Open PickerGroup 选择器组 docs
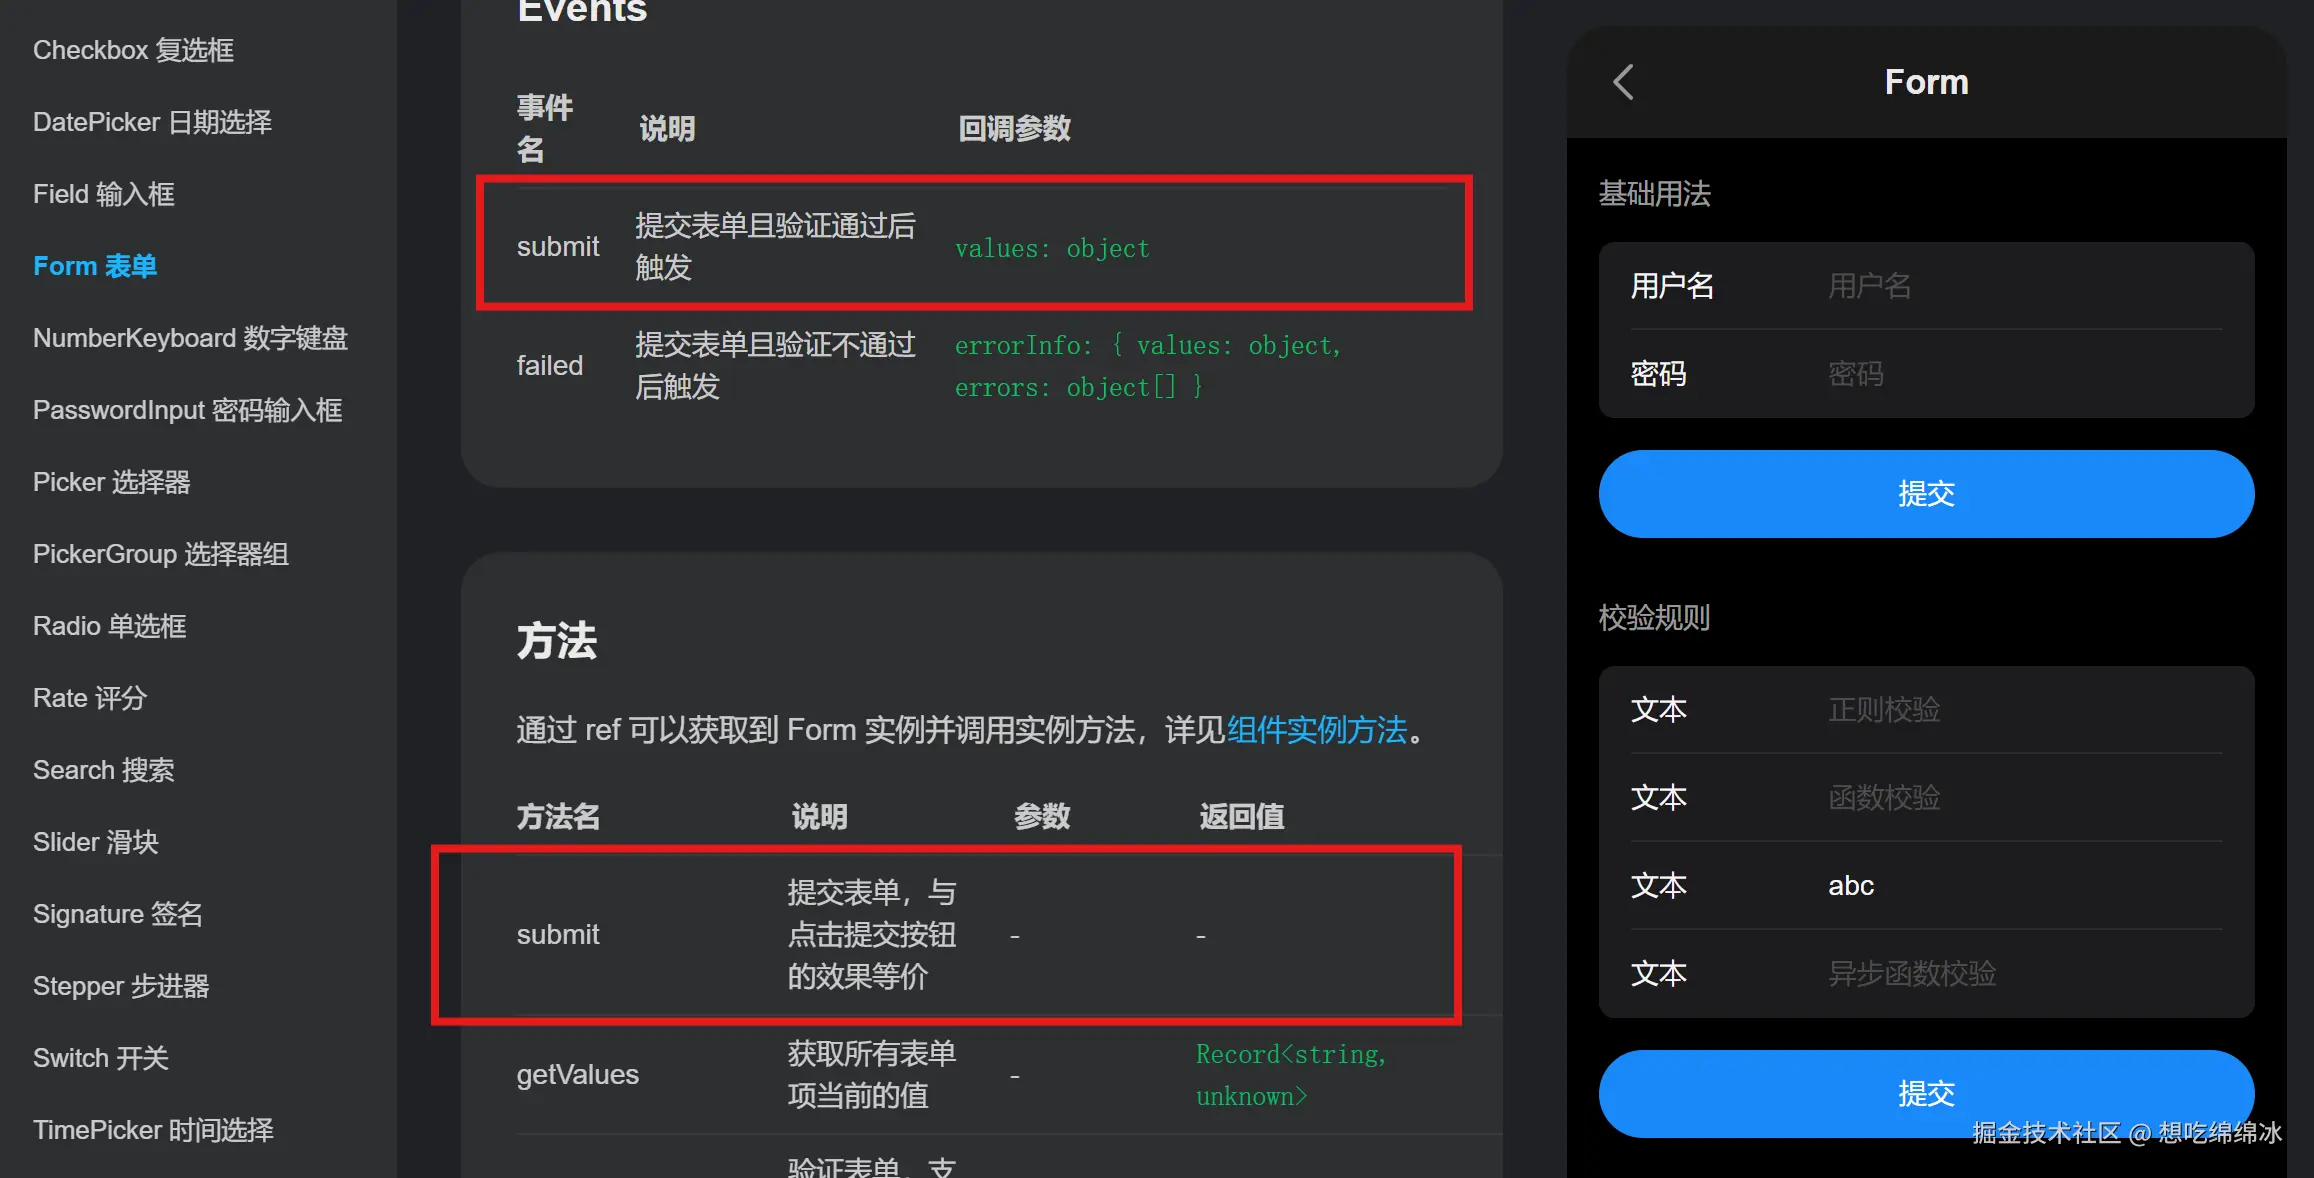 click(x=159, y=553)
